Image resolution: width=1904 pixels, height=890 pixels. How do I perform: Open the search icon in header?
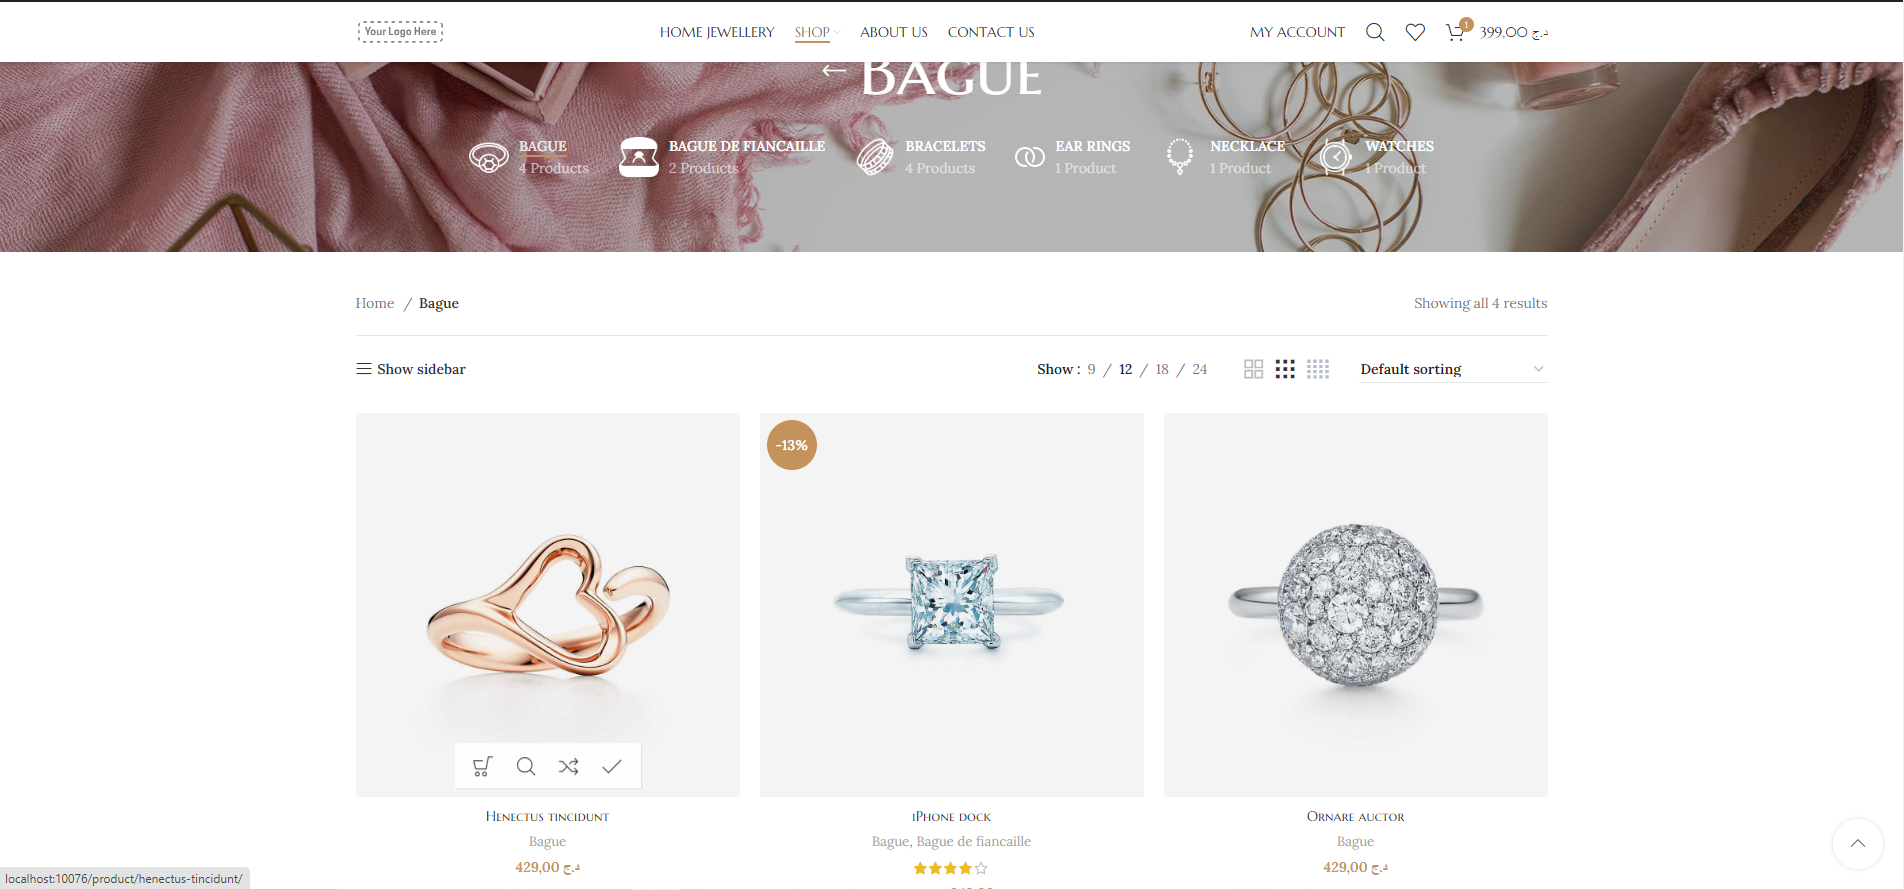point(1375,32)
